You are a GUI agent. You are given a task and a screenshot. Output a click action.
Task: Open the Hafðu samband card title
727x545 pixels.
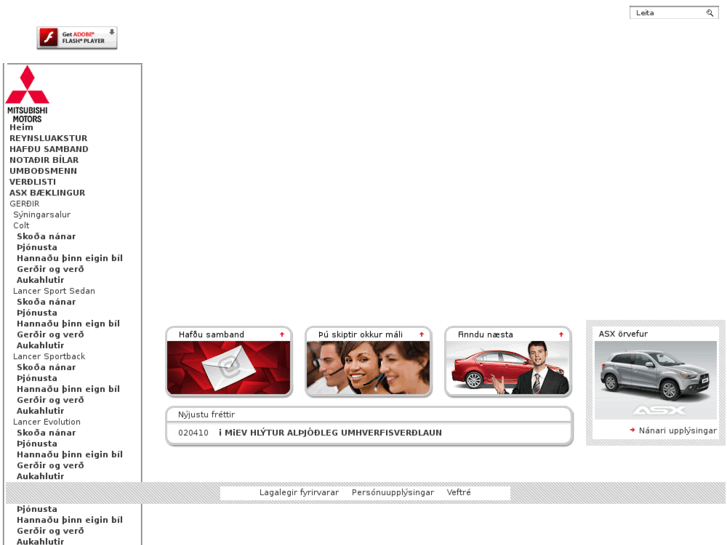coord(211,334)
